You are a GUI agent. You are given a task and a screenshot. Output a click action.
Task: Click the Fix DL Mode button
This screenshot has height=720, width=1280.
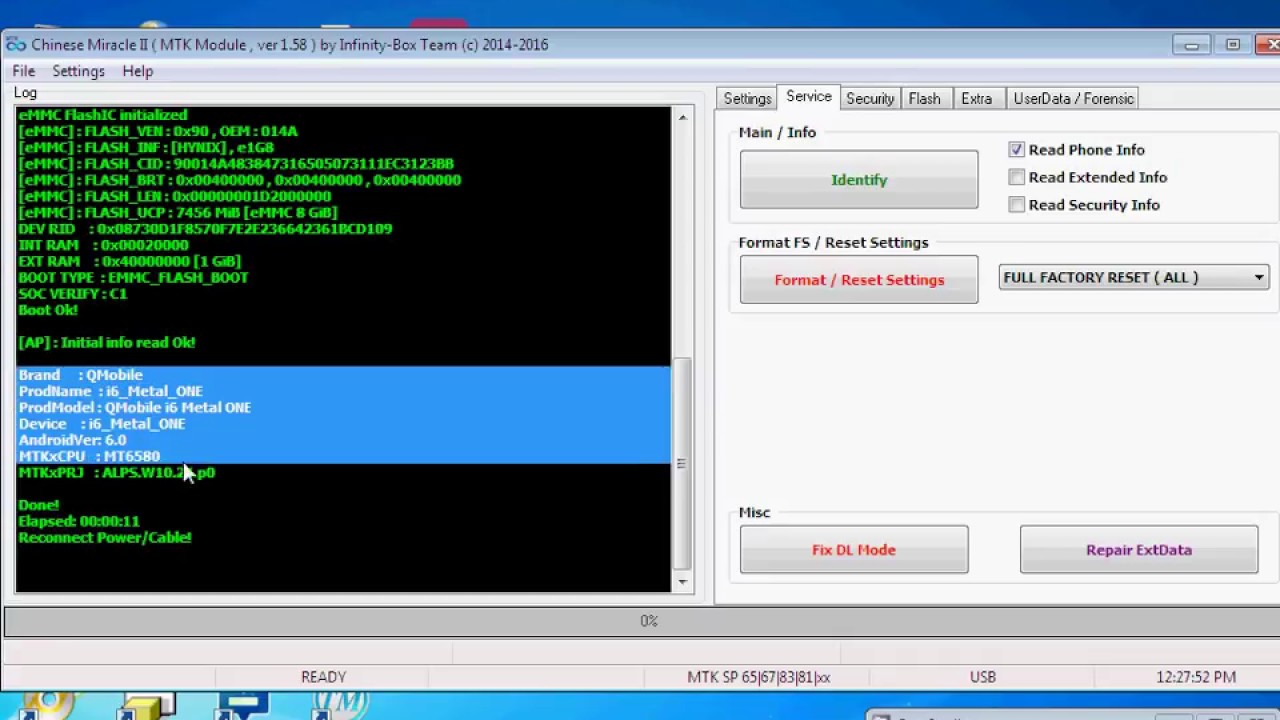tap(854, 550)
